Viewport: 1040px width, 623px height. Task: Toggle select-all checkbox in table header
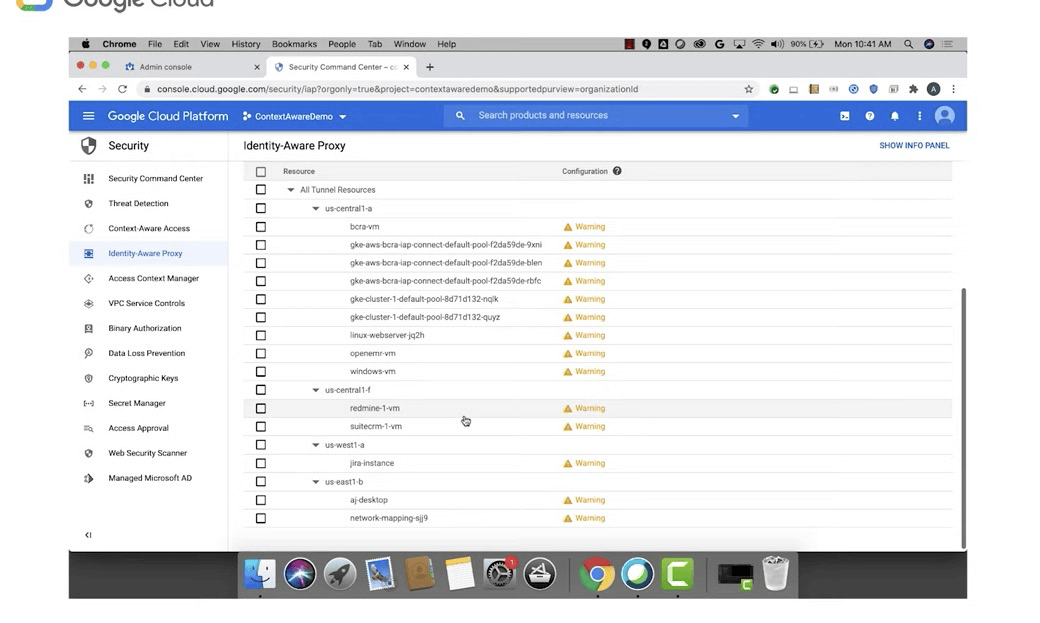click(x=261, y=172)
